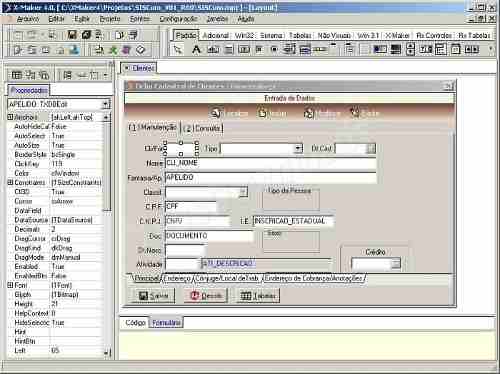The height and width of the screenshot is (374, 500).
Task: Pick the RadioButton component in palette
Action: tap(274, 50)
